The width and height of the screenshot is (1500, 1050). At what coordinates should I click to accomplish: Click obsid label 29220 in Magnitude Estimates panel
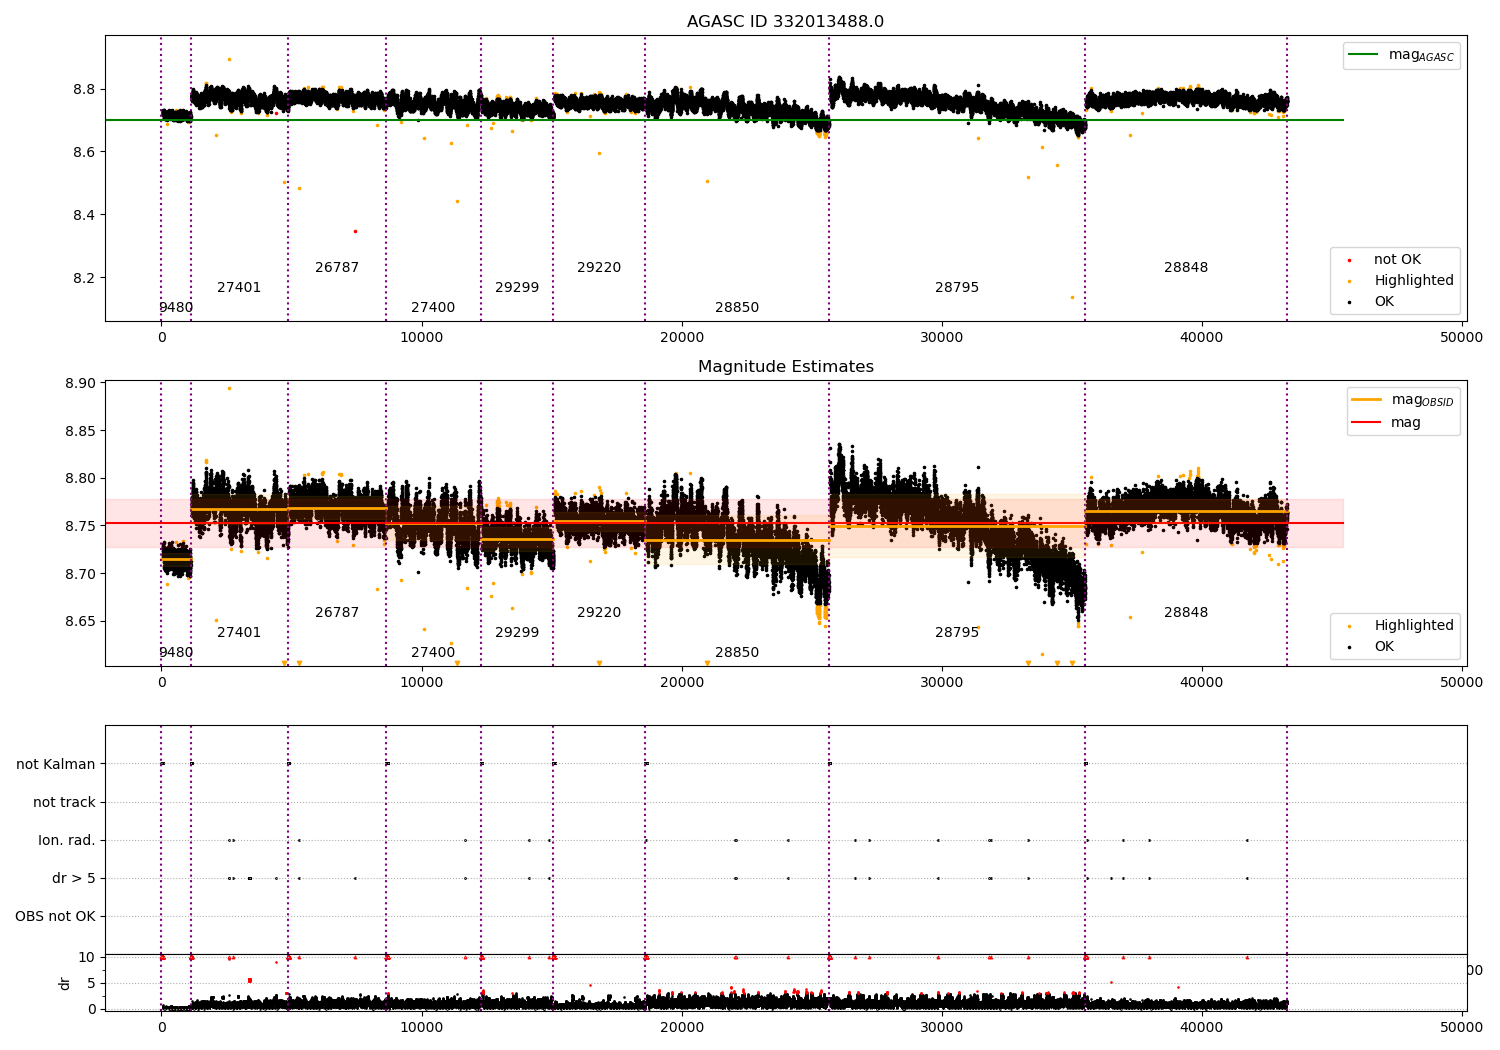(599, 613)
